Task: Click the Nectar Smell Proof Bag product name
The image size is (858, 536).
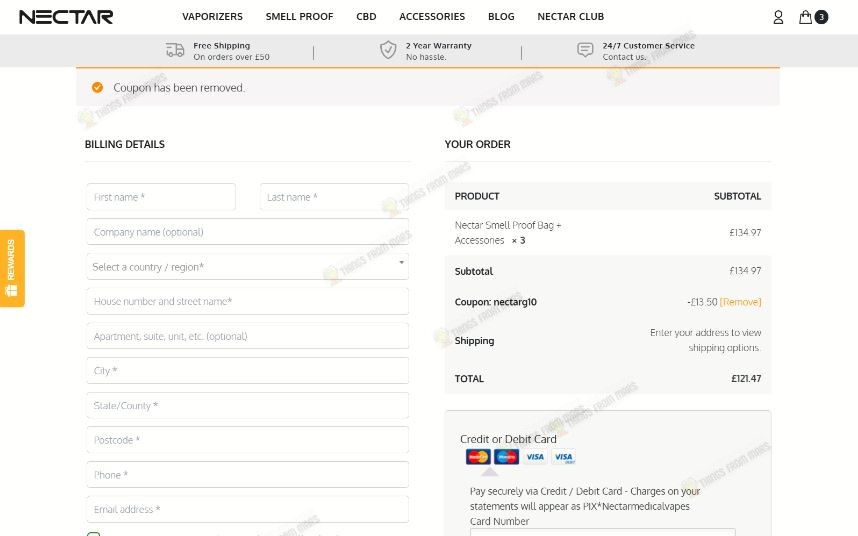Action: (508, 232)
